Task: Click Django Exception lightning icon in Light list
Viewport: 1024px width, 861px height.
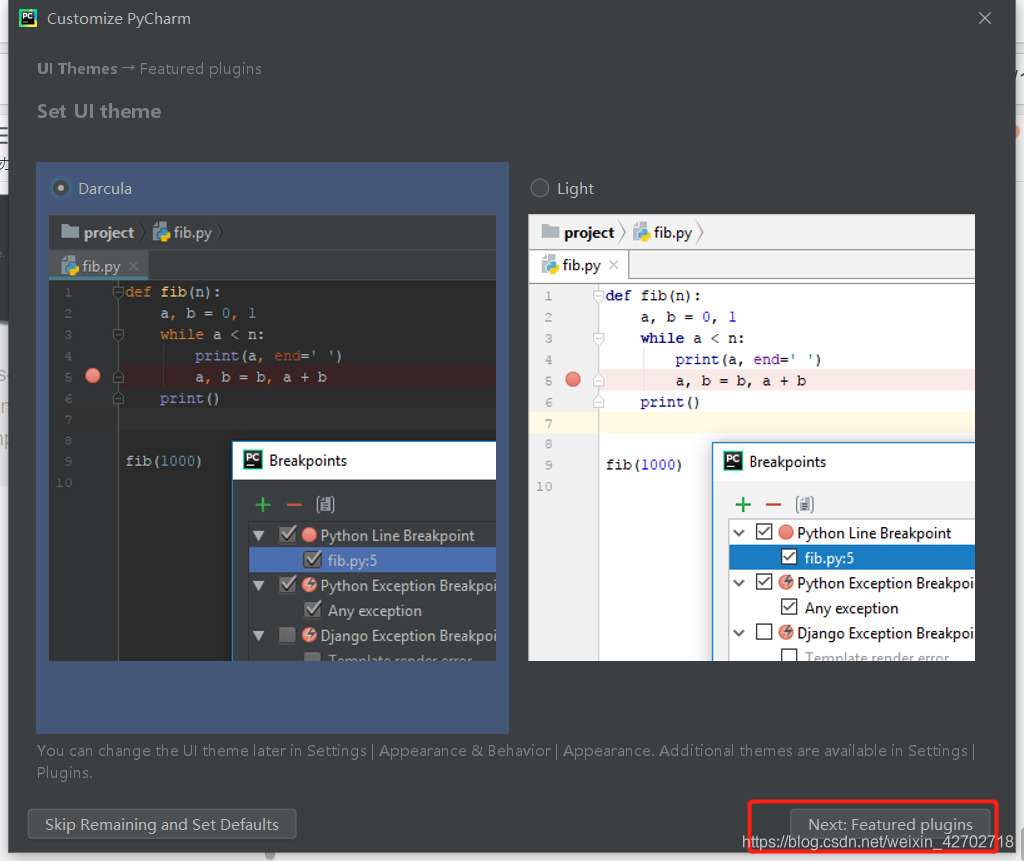Action: [x=786, y=632]
